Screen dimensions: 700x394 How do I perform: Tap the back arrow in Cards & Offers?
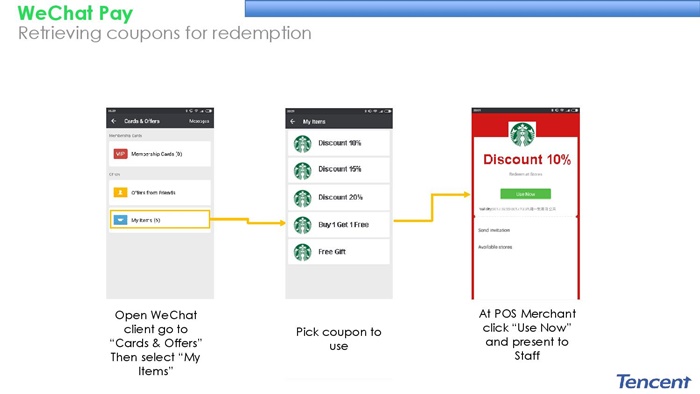click(x=114, y=121)
